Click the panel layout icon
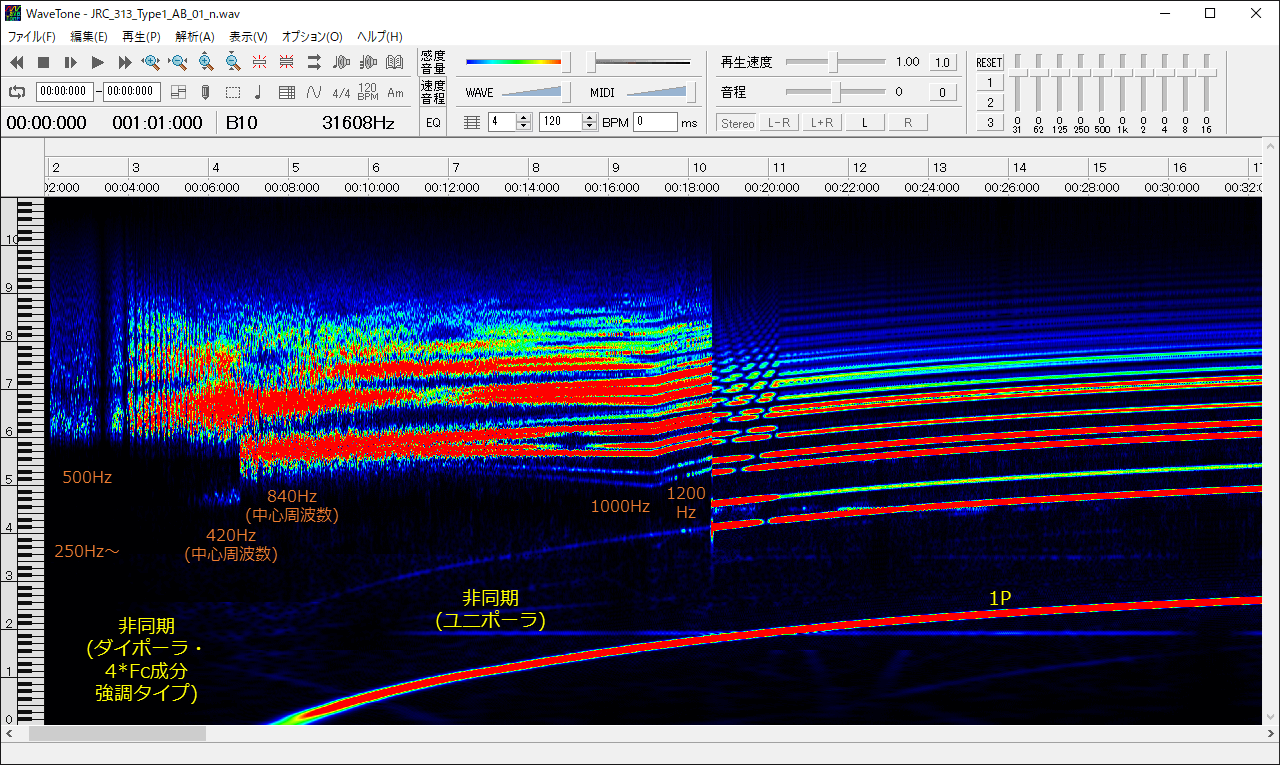The image size is (1280, 765). (x=179, y=92)
